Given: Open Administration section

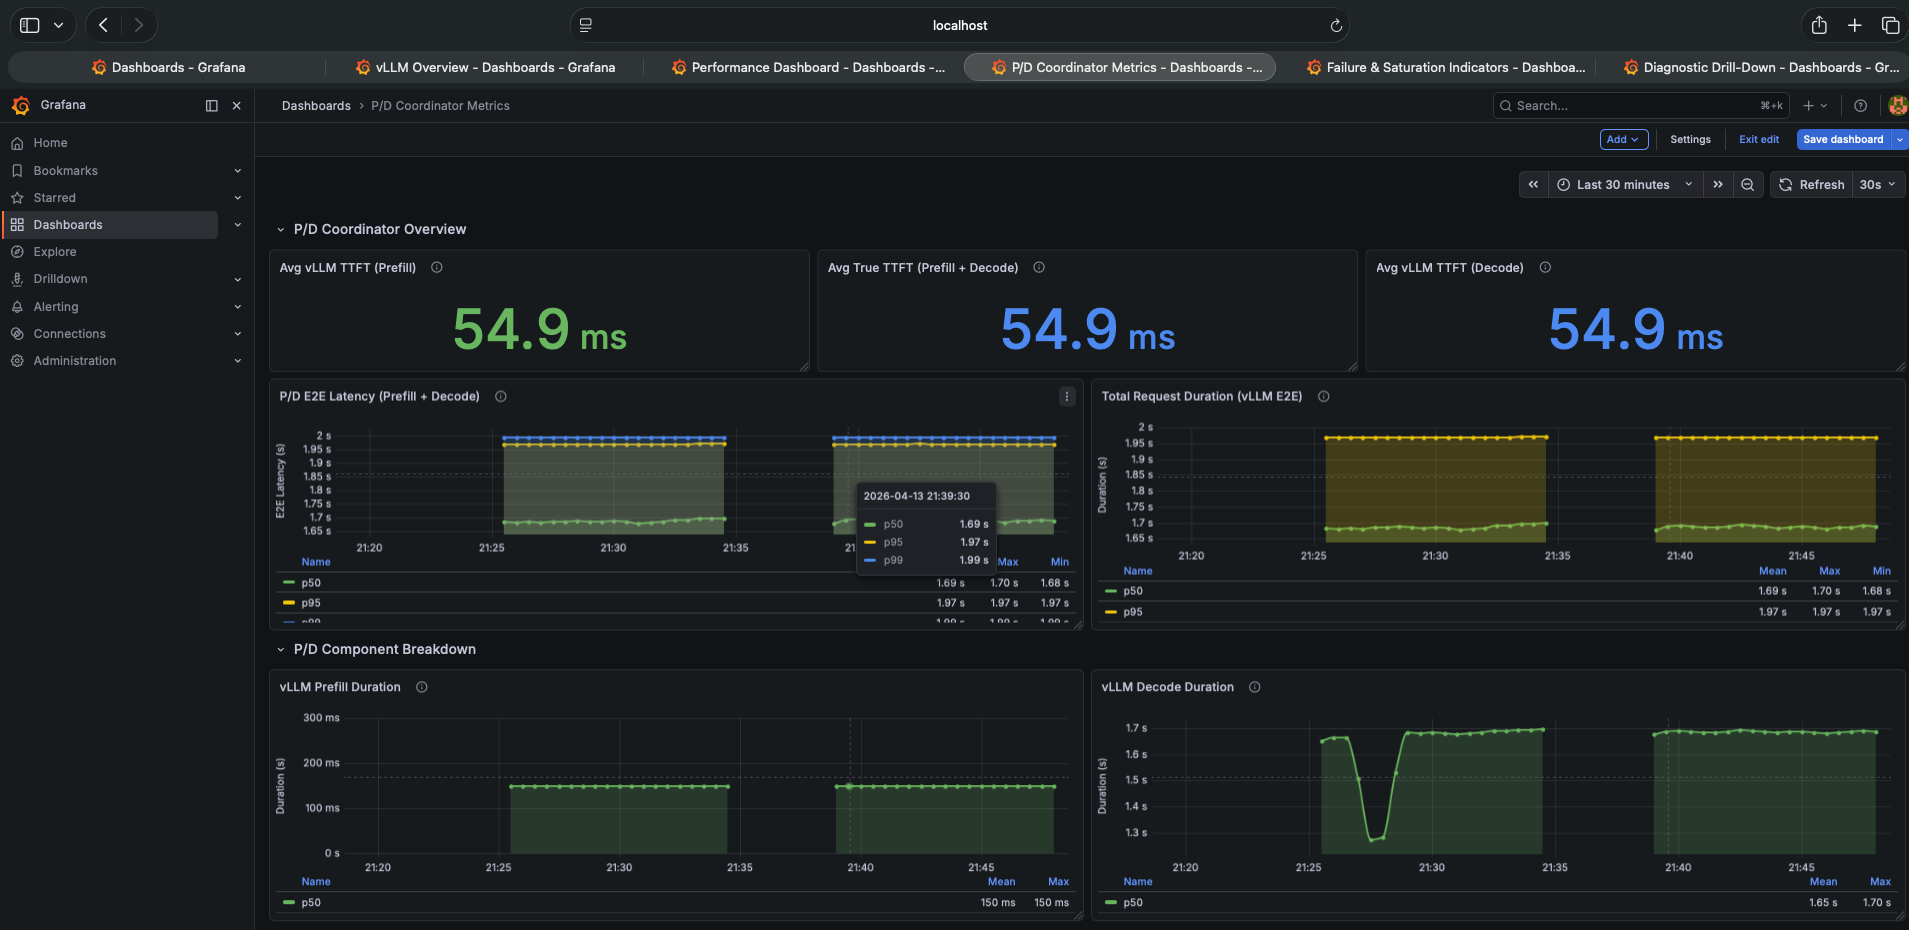Looking at the screenshot, I should coord(74,361).
